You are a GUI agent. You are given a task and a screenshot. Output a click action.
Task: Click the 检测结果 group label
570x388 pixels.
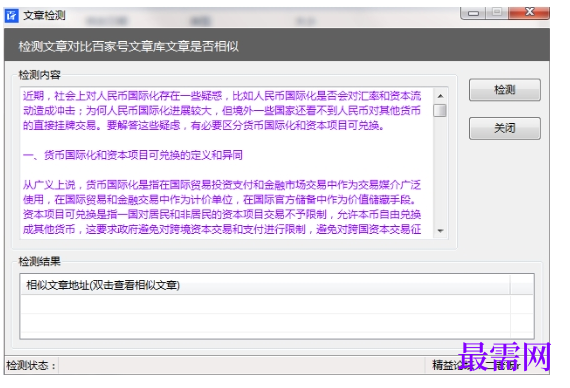40,261
